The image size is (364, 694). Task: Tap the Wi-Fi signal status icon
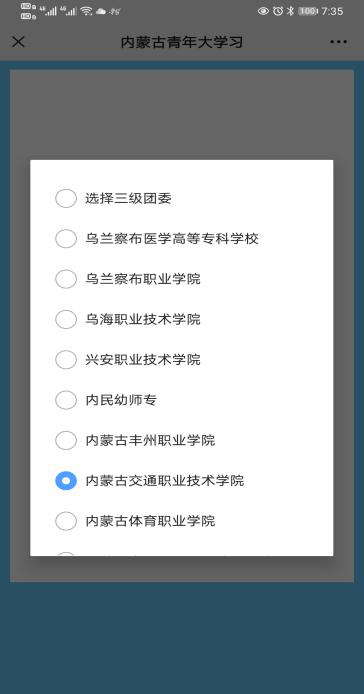click(86, 11)
